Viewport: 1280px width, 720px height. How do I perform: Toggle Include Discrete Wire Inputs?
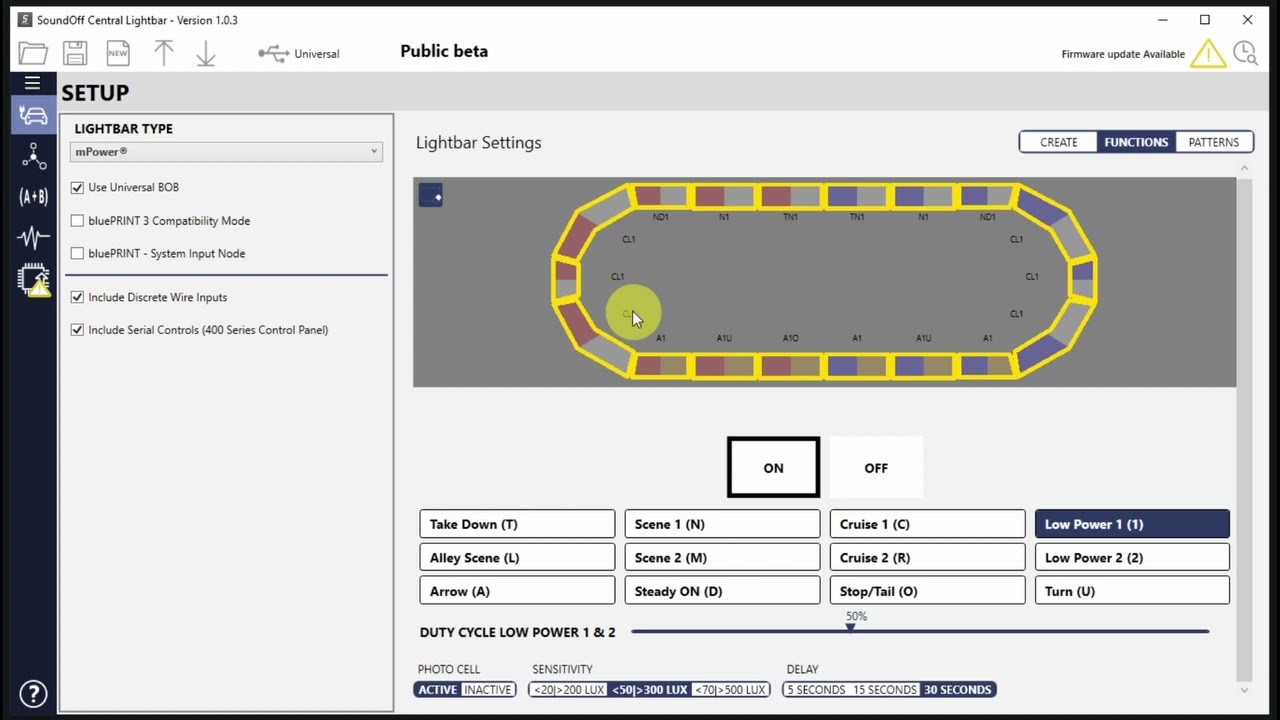[77, 297]
